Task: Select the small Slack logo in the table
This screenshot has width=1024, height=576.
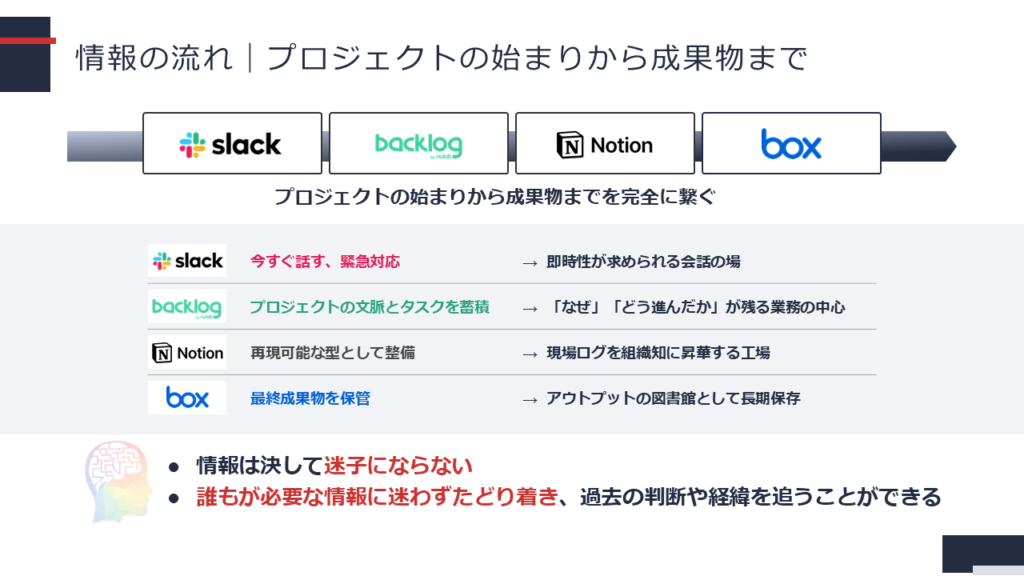Action: 187,261
